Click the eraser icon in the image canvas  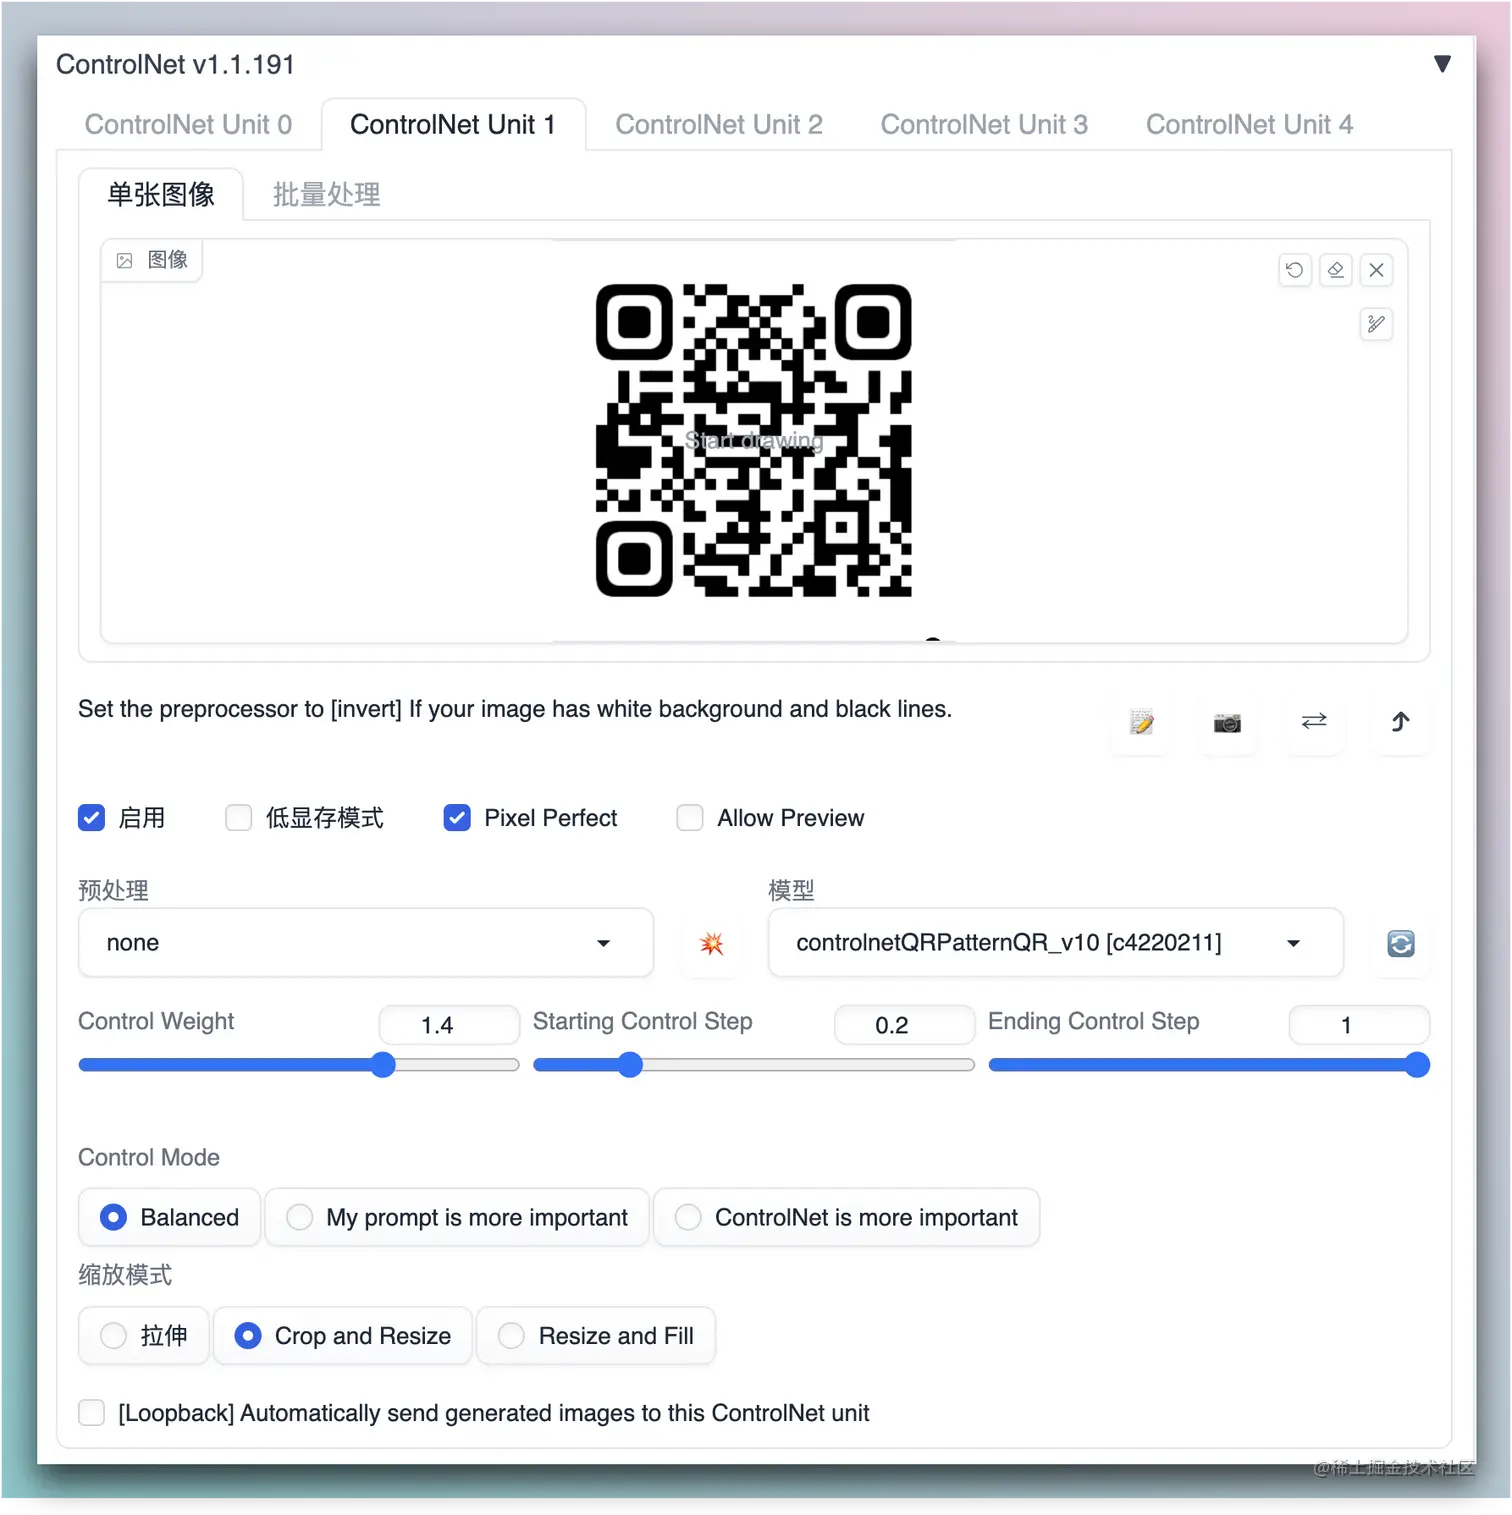[1335, 270]
